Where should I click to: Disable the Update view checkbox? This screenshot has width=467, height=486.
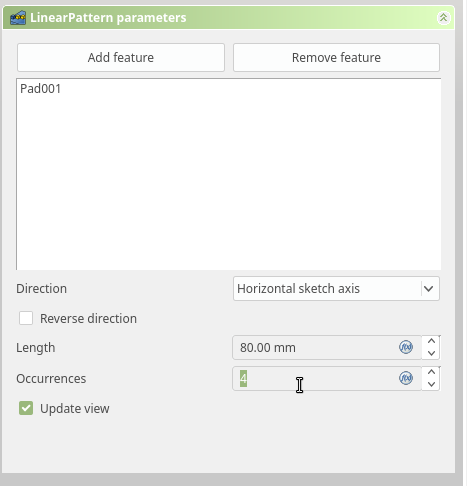click(x=26, y=408)
